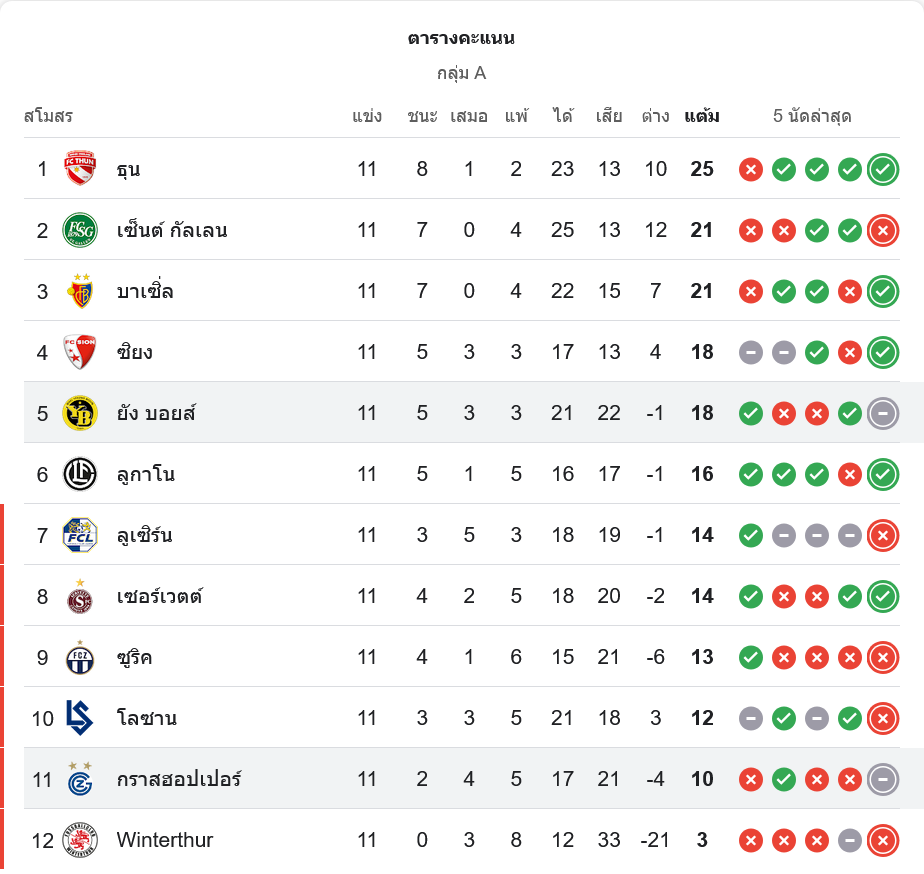Click the Lausanne club logo

pos(80,718)
